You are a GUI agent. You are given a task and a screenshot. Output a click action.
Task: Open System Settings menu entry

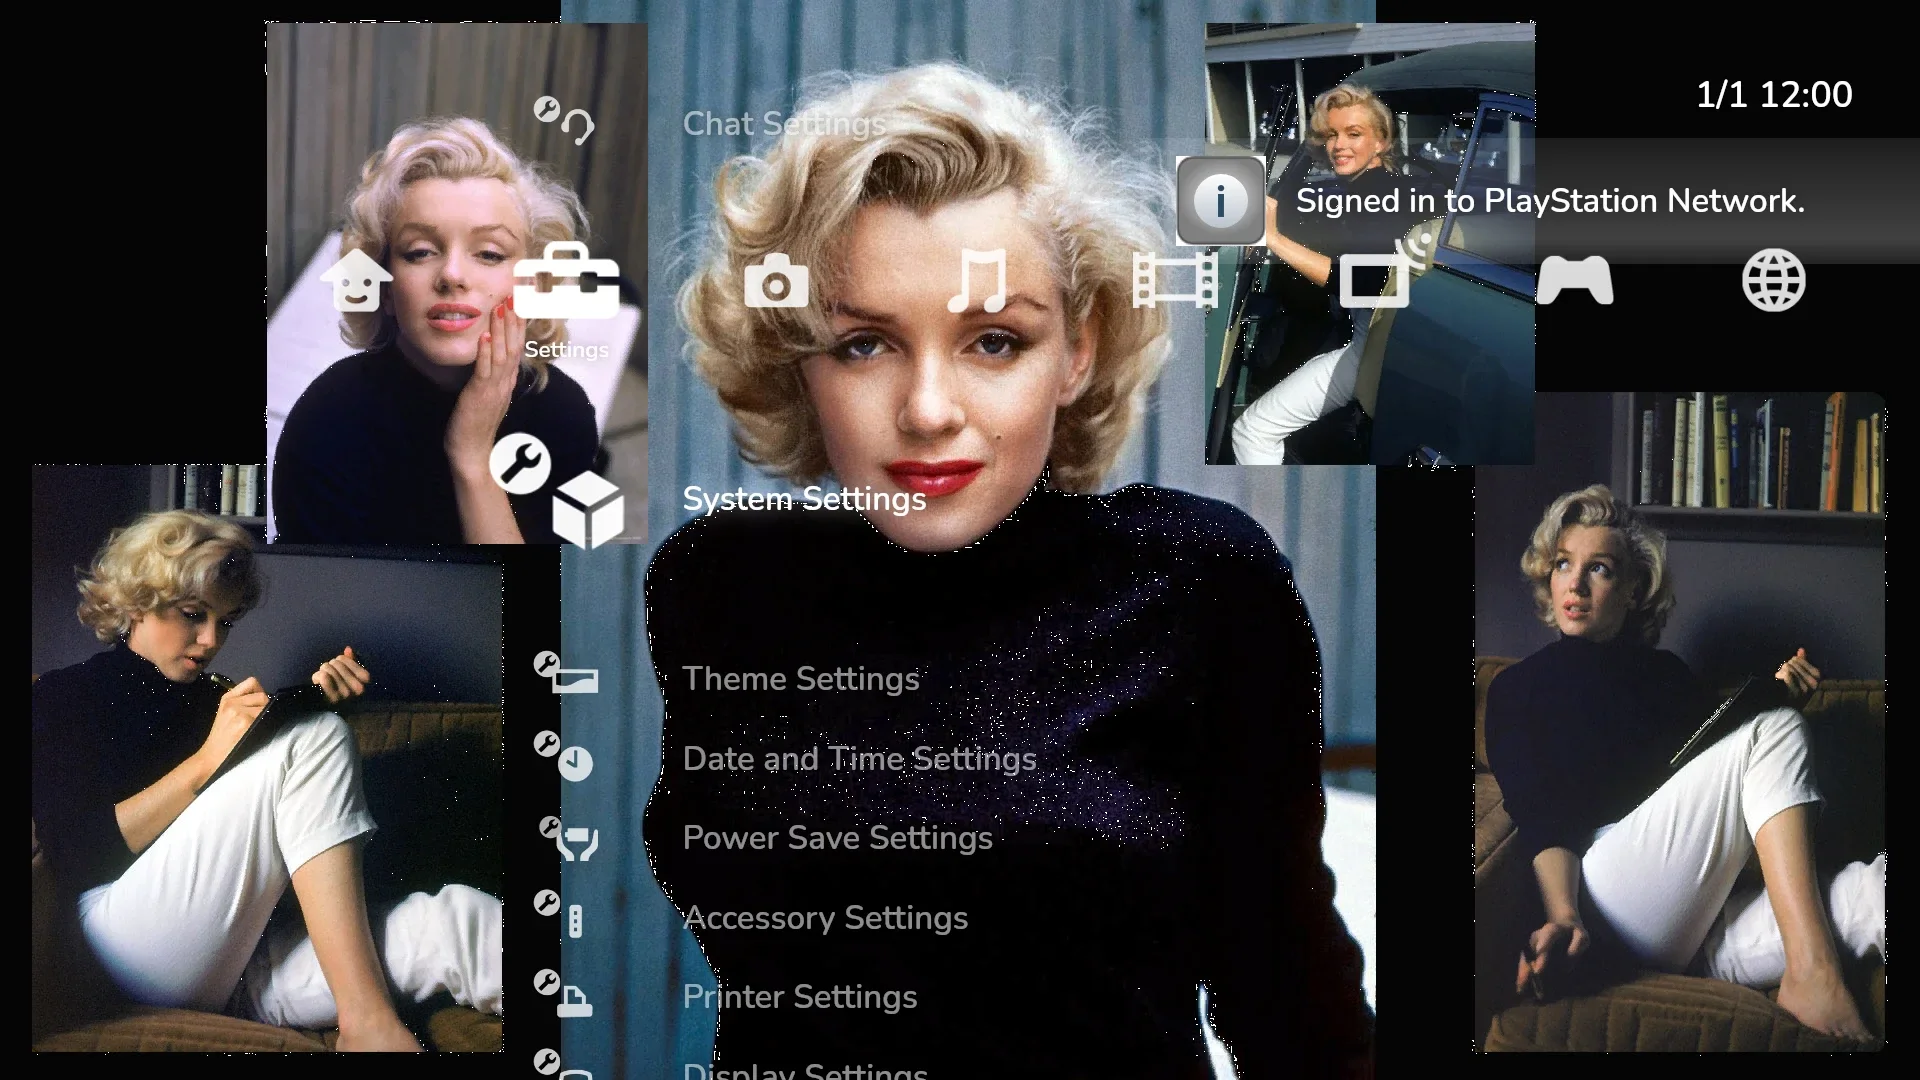pyautogui.click(x=804, y=499)
